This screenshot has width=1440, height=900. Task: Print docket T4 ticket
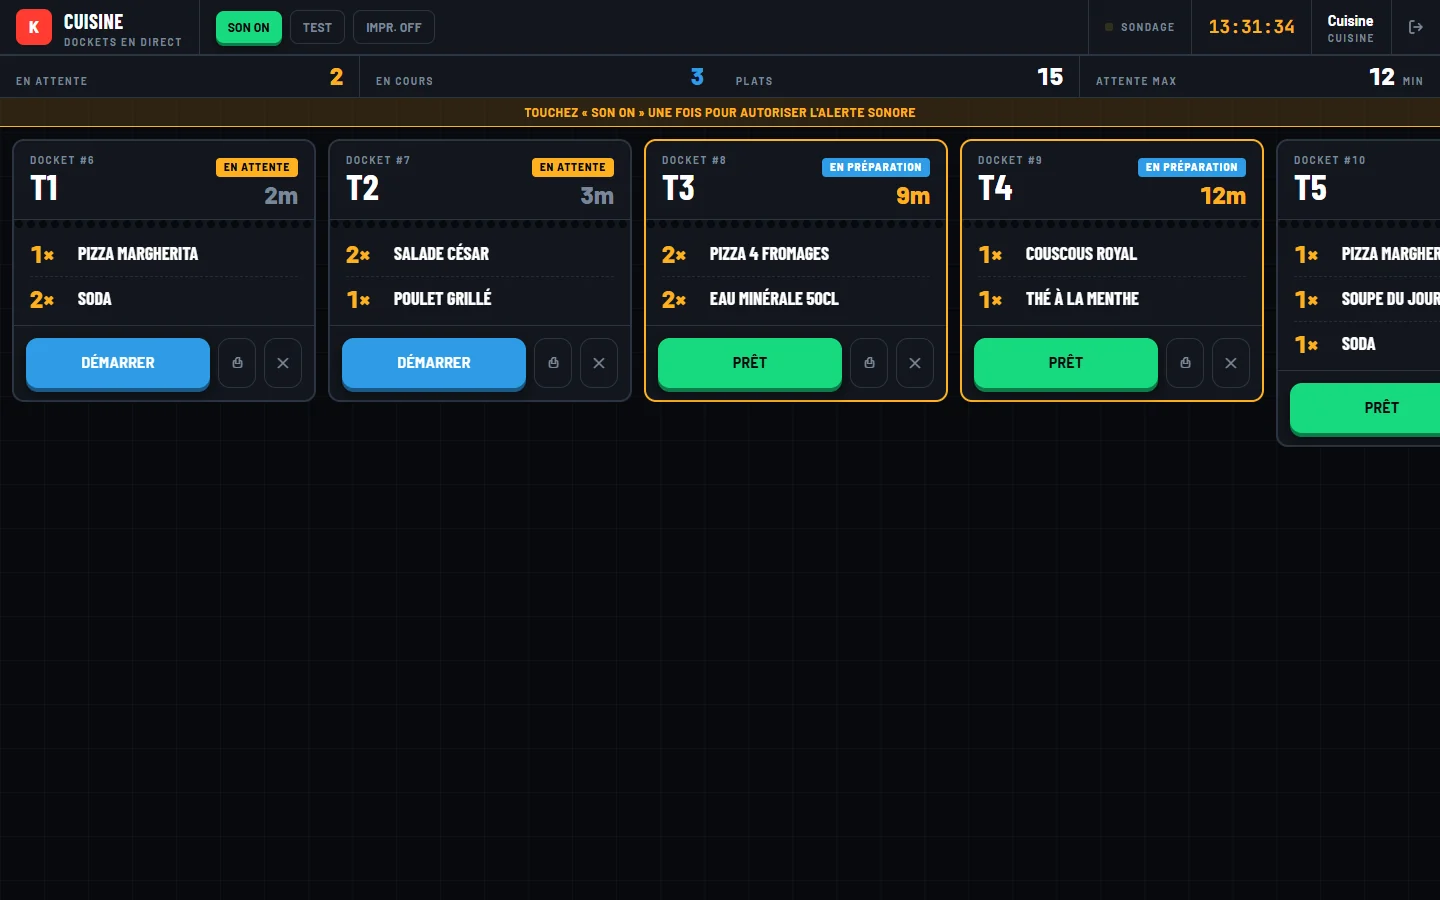pos(1185,363)
